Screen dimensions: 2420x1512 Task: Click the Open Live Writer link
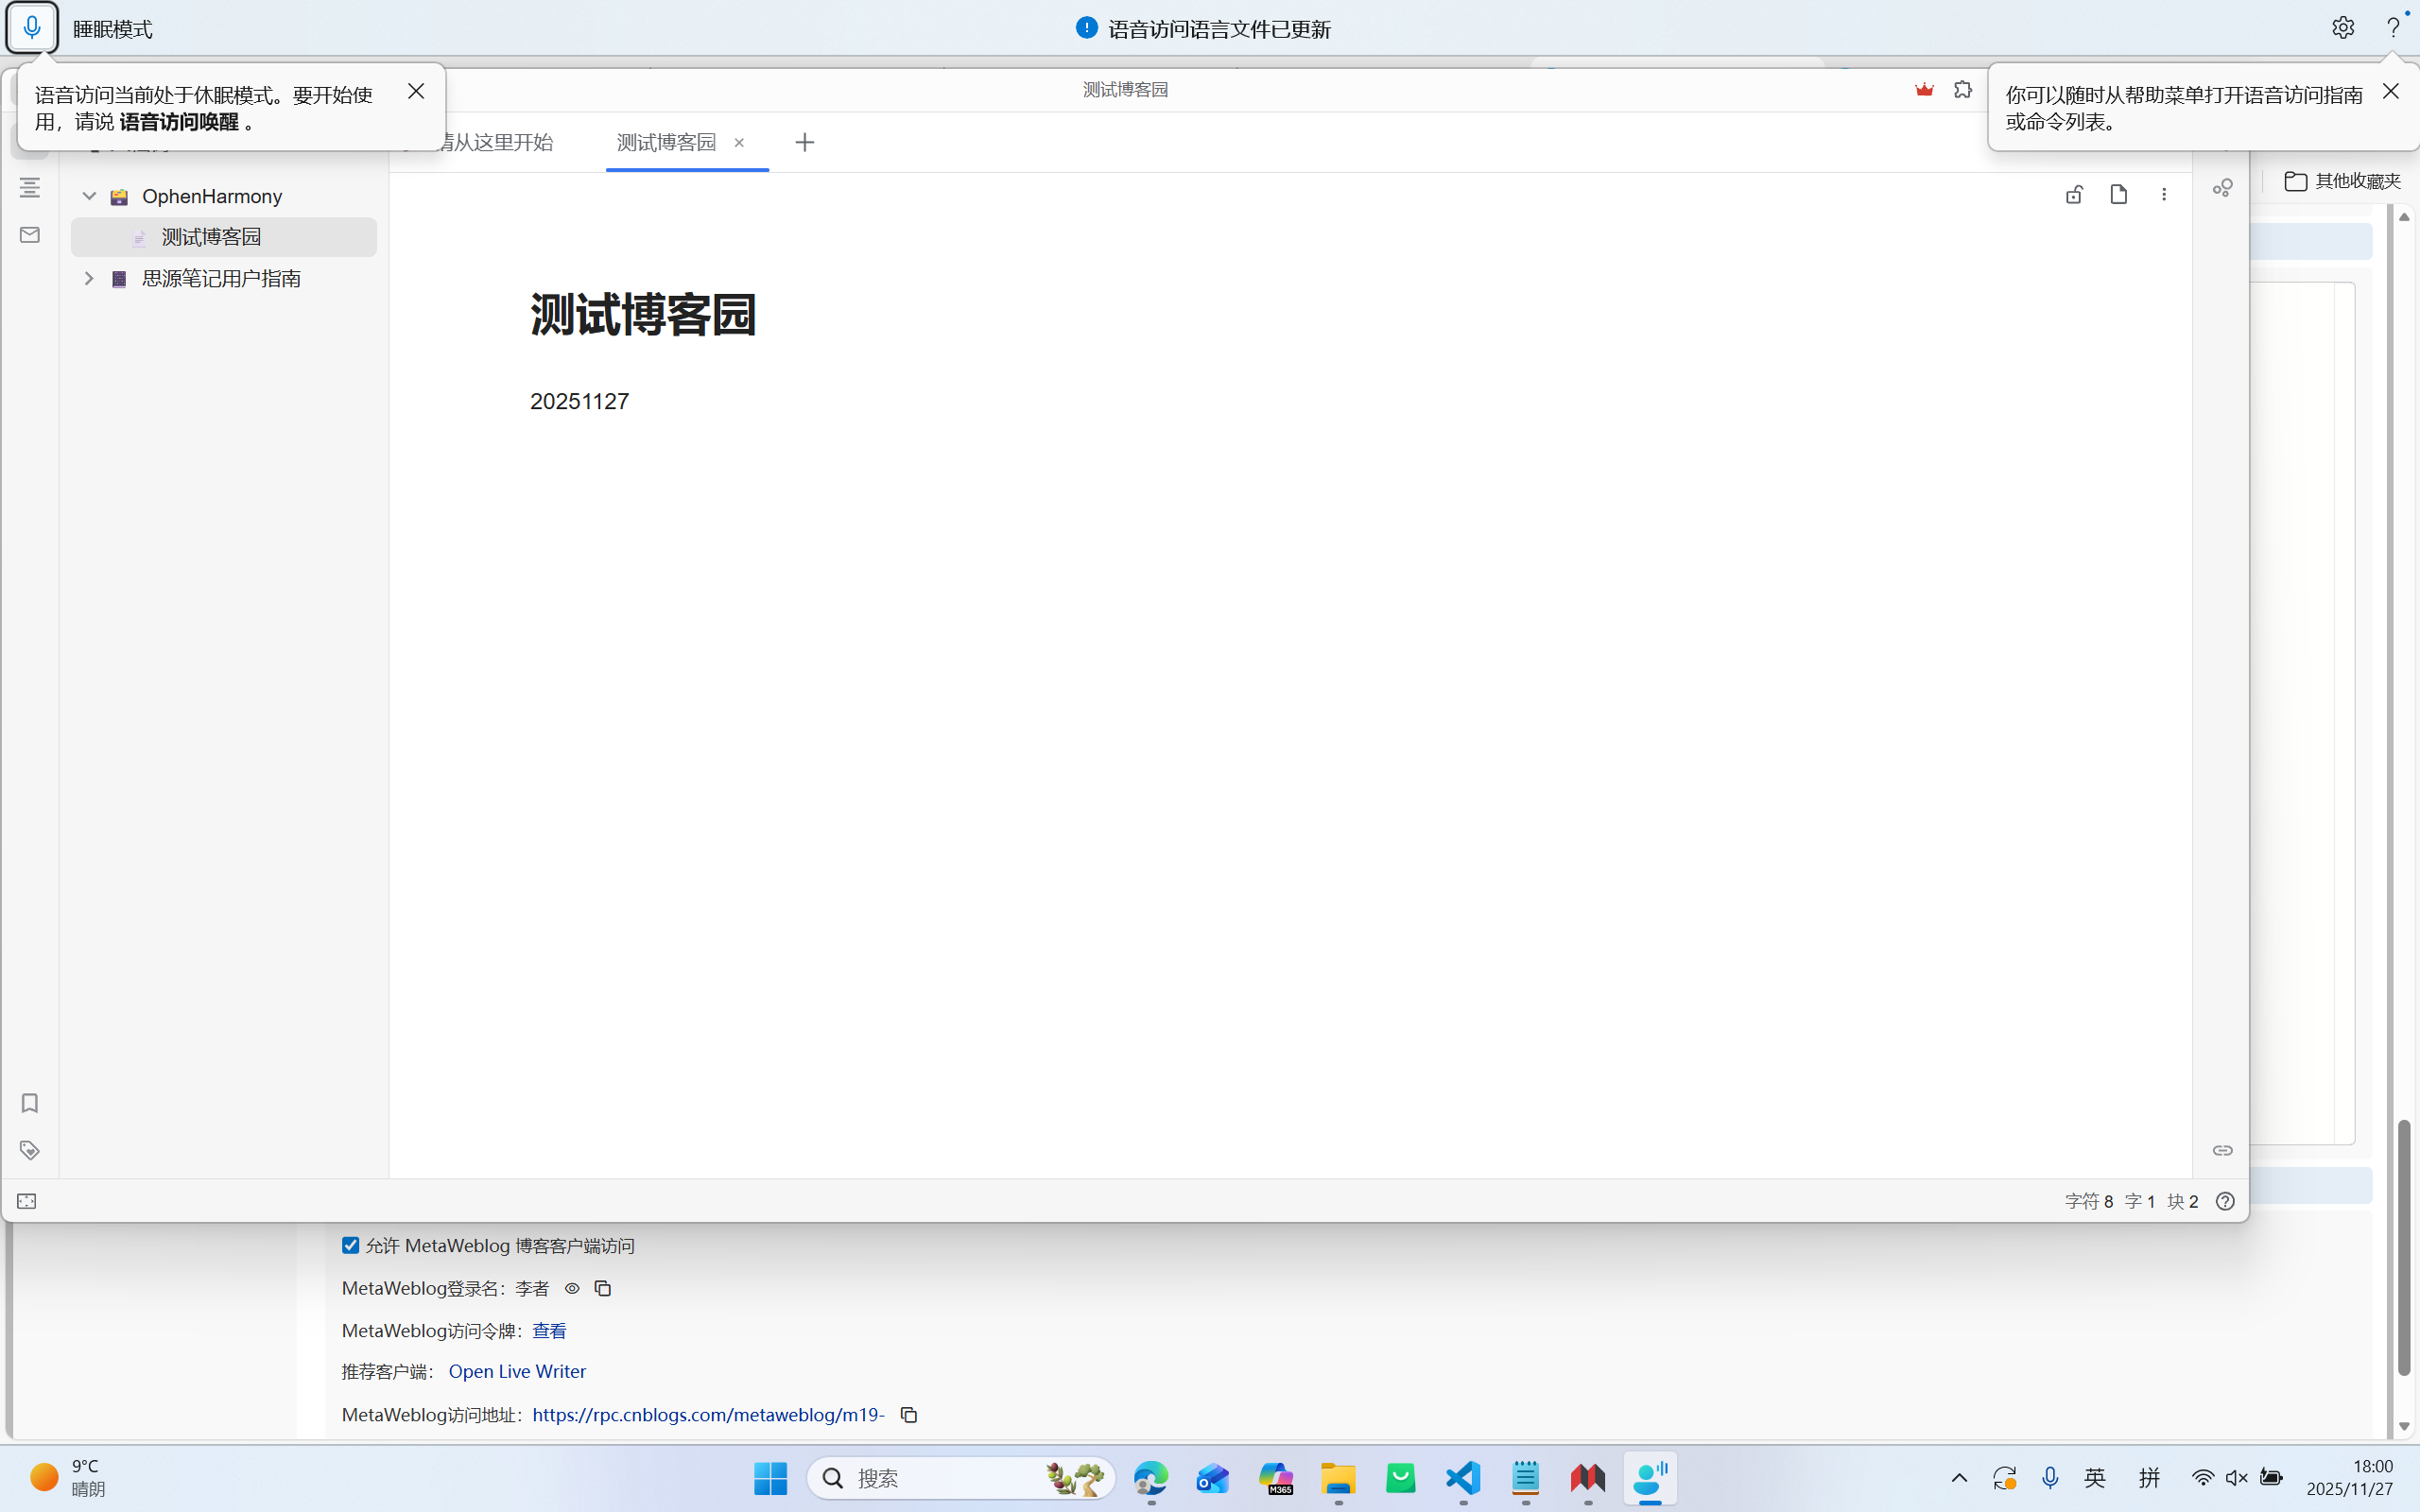coord(517,1371)
